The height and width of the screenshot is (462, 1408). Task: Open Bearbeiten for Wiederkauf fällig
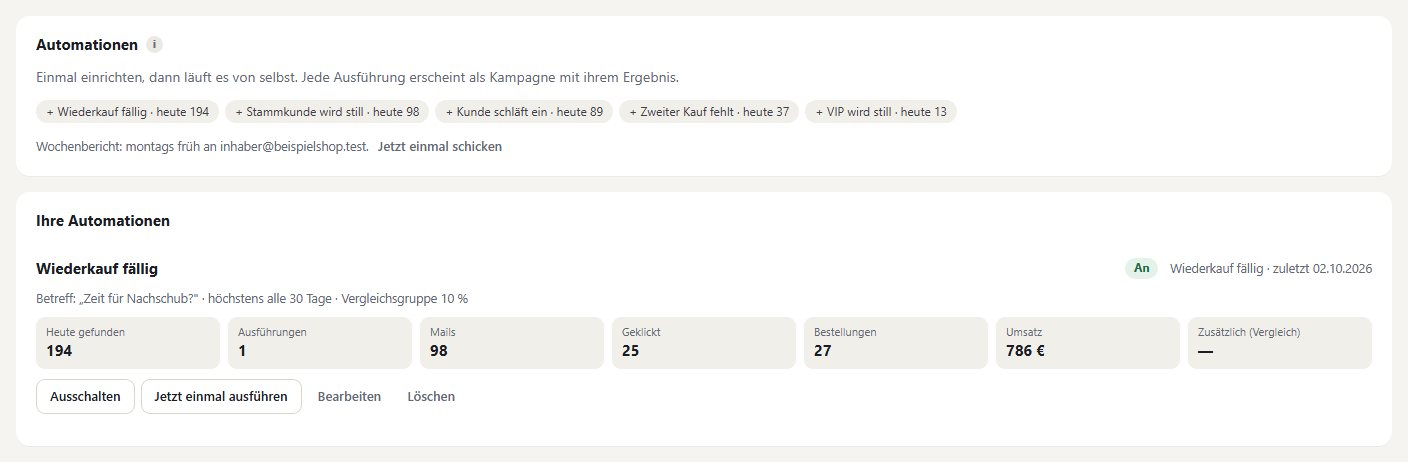tap(349, 397)
